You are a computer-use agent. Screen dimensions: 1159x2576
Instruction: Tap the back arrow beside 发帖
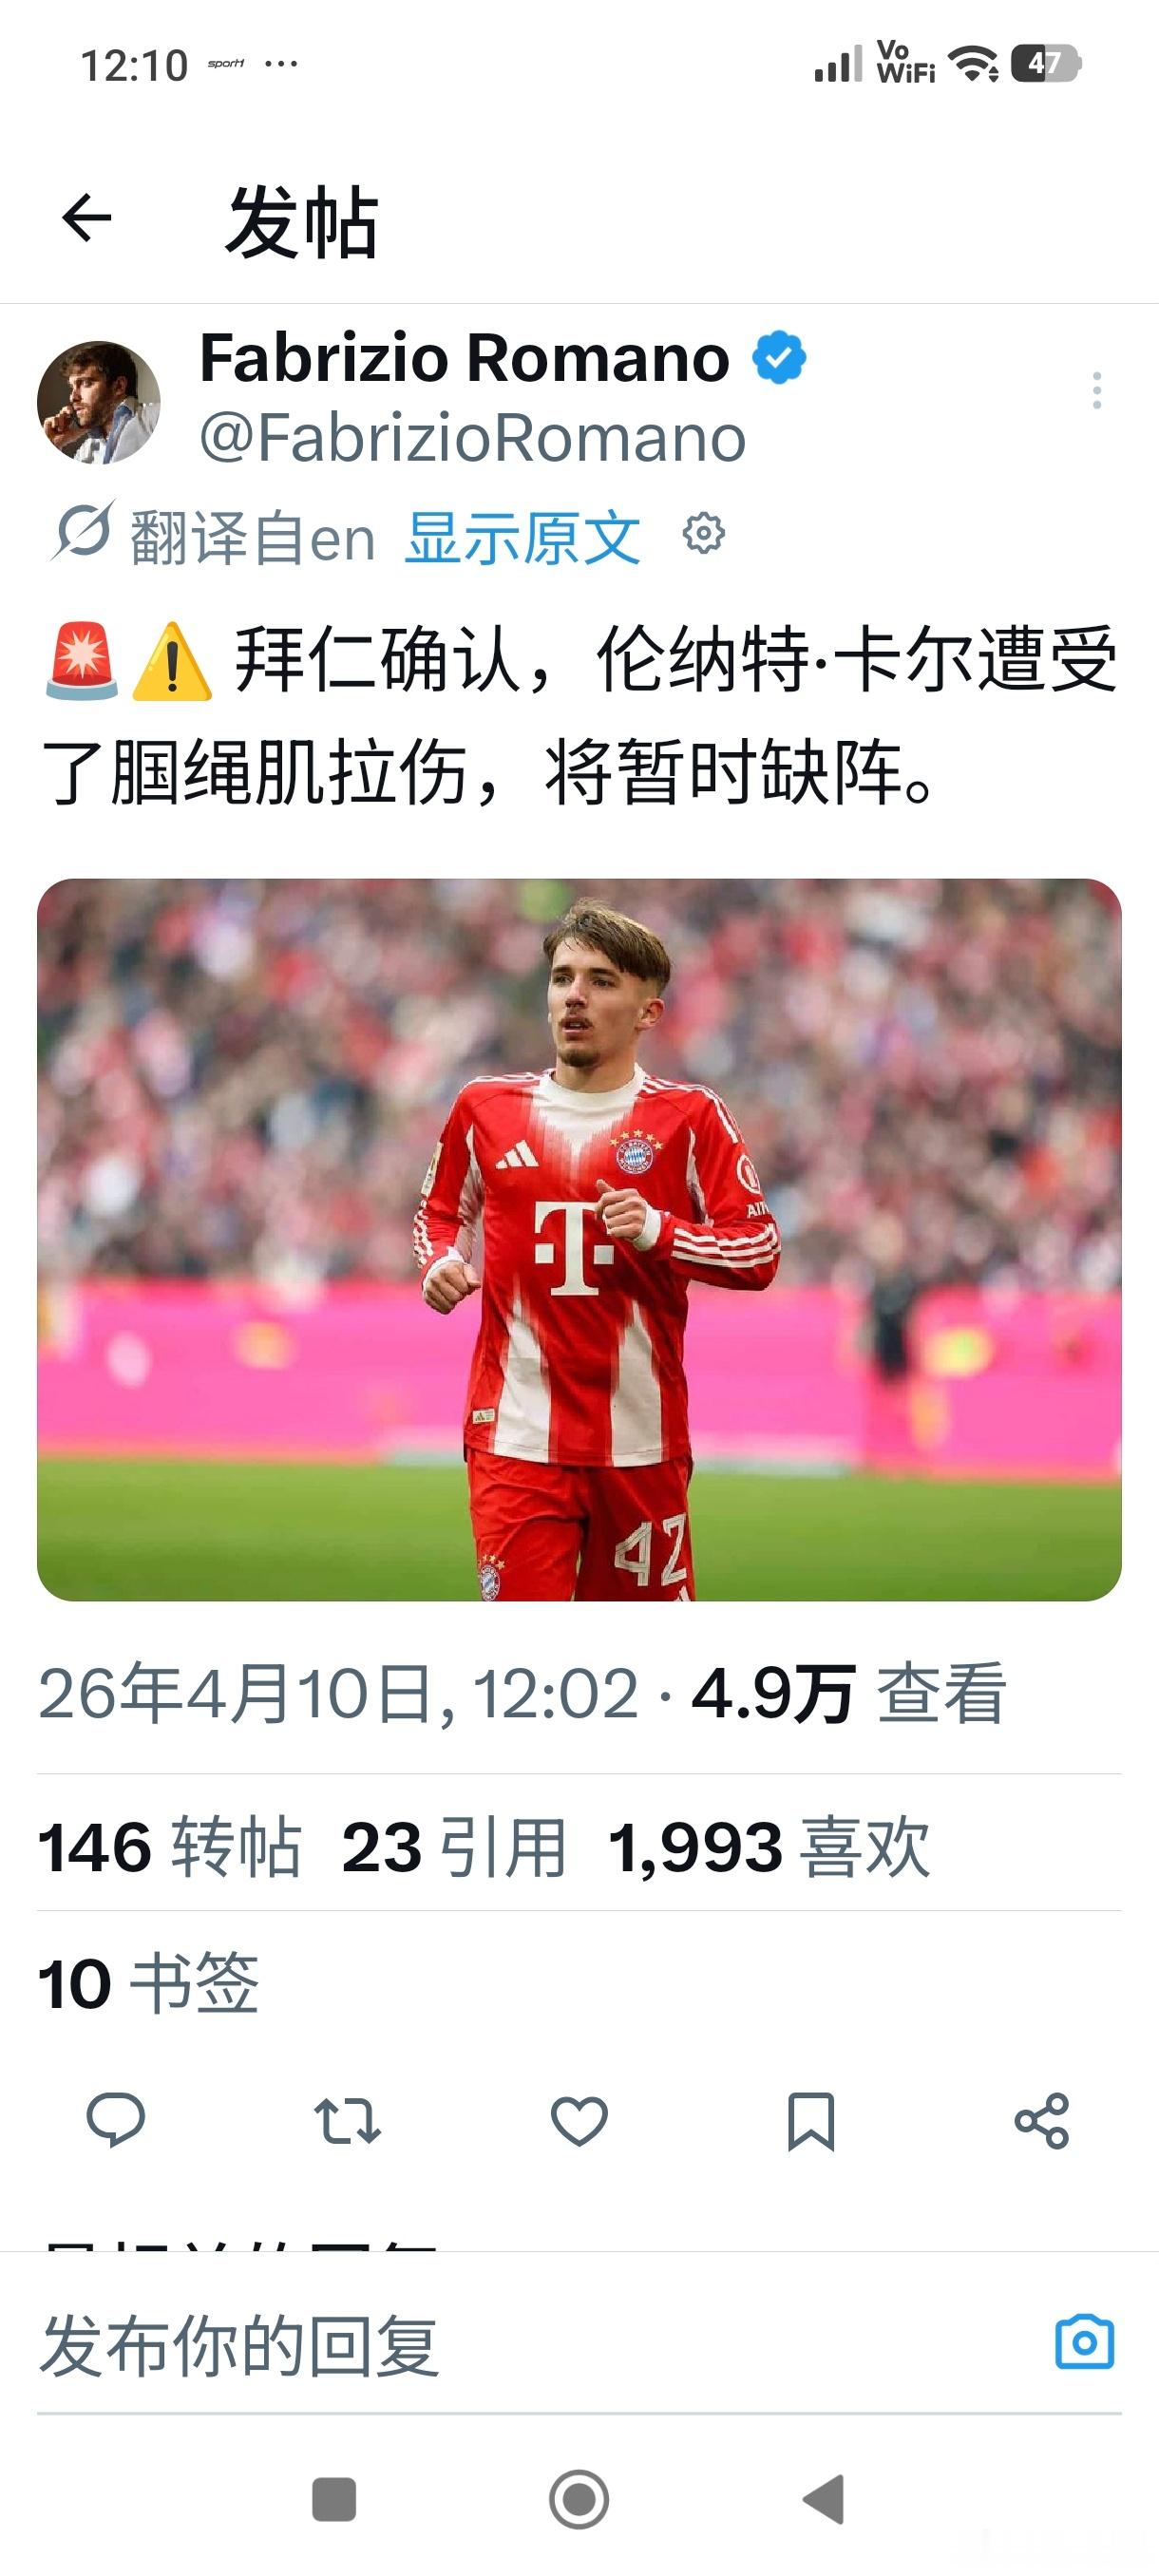pos(86,219)
